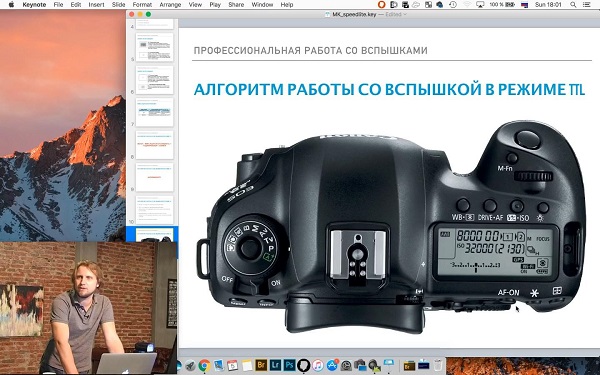Click the MK_speedlite.key document title
The width and height of the screenshot is (600, 375).
tap(354, 15)
